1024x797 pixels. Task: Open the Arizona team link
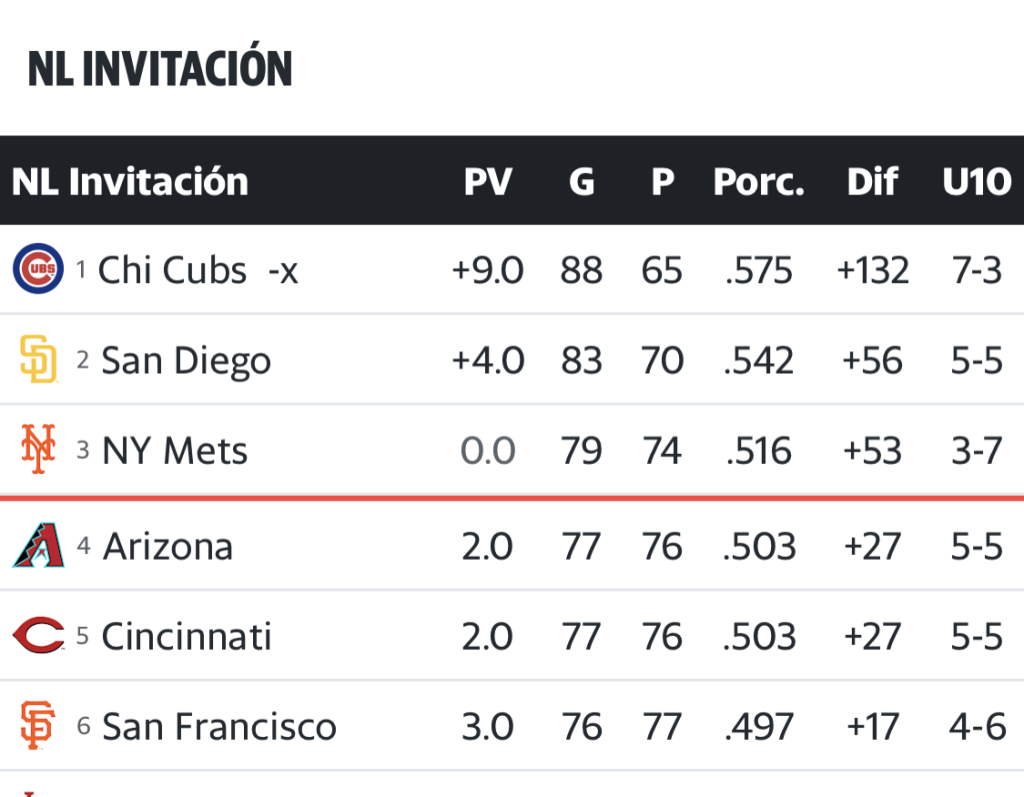[167, 547]
